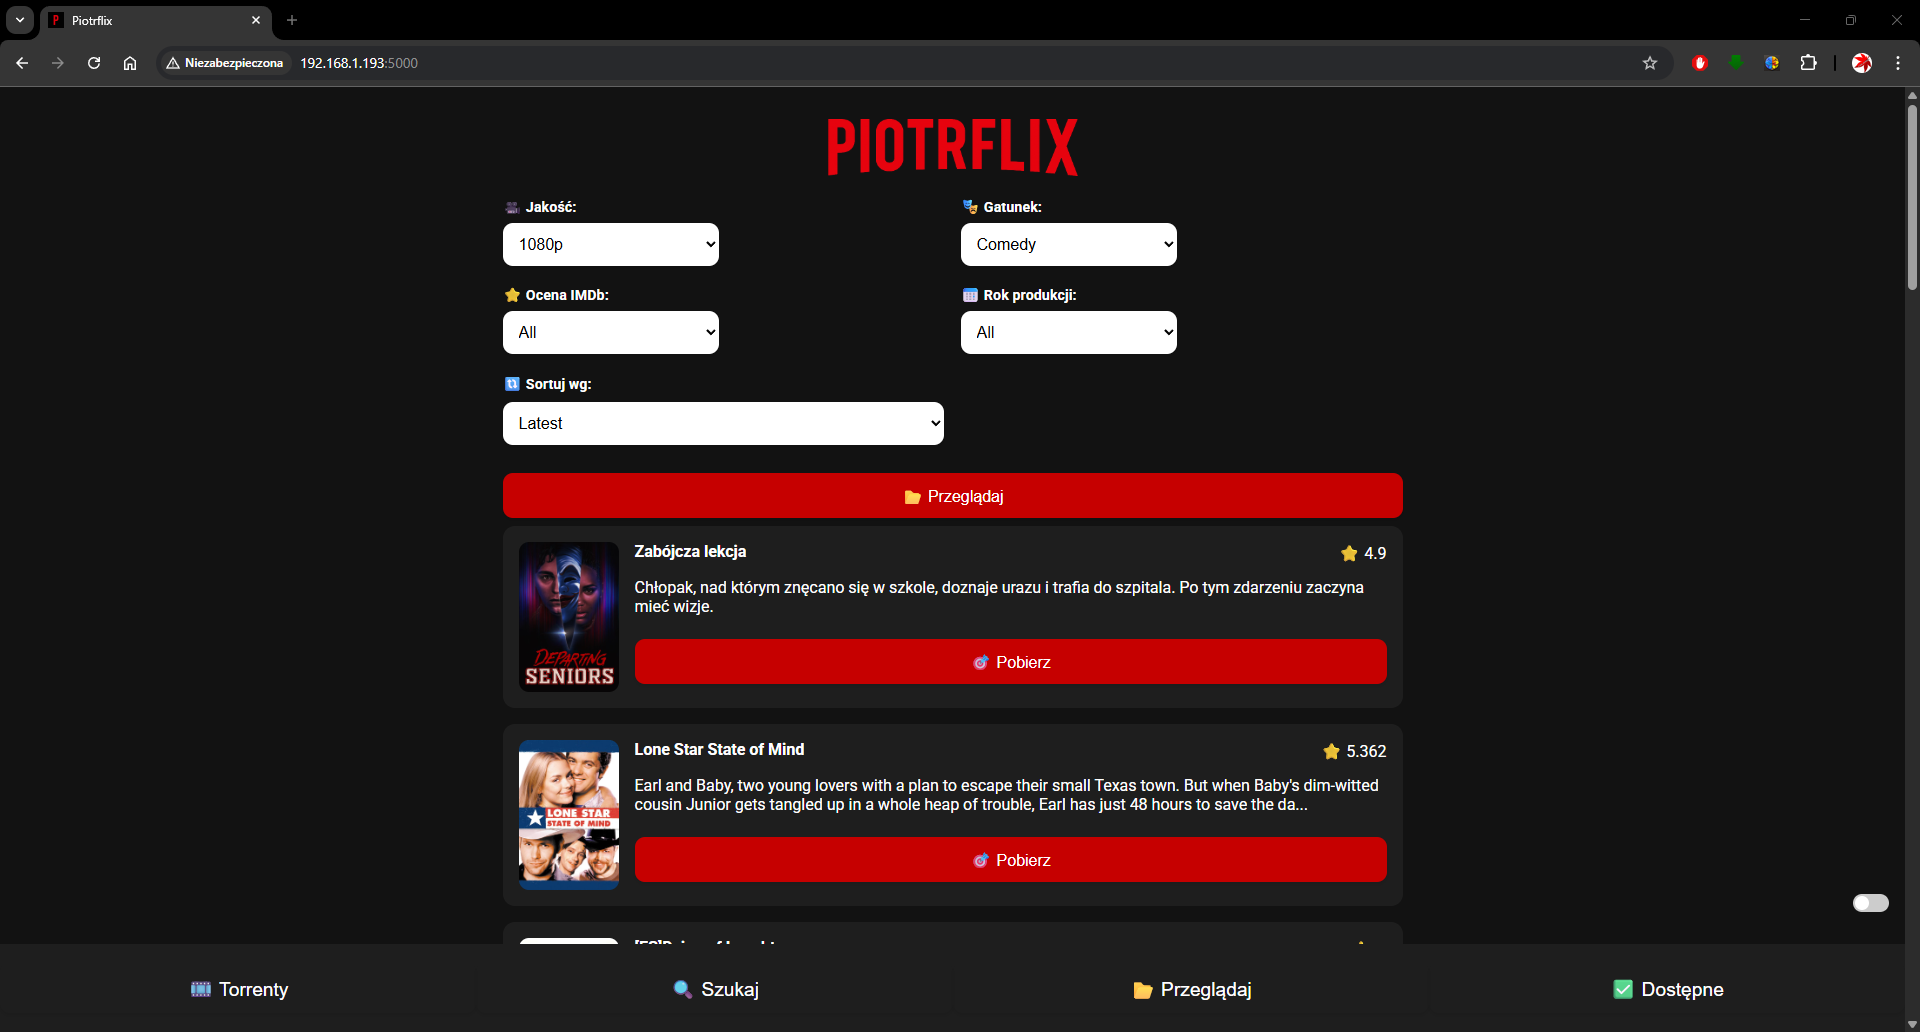Bookmark this page with star icon

[x=1650, y=63]
